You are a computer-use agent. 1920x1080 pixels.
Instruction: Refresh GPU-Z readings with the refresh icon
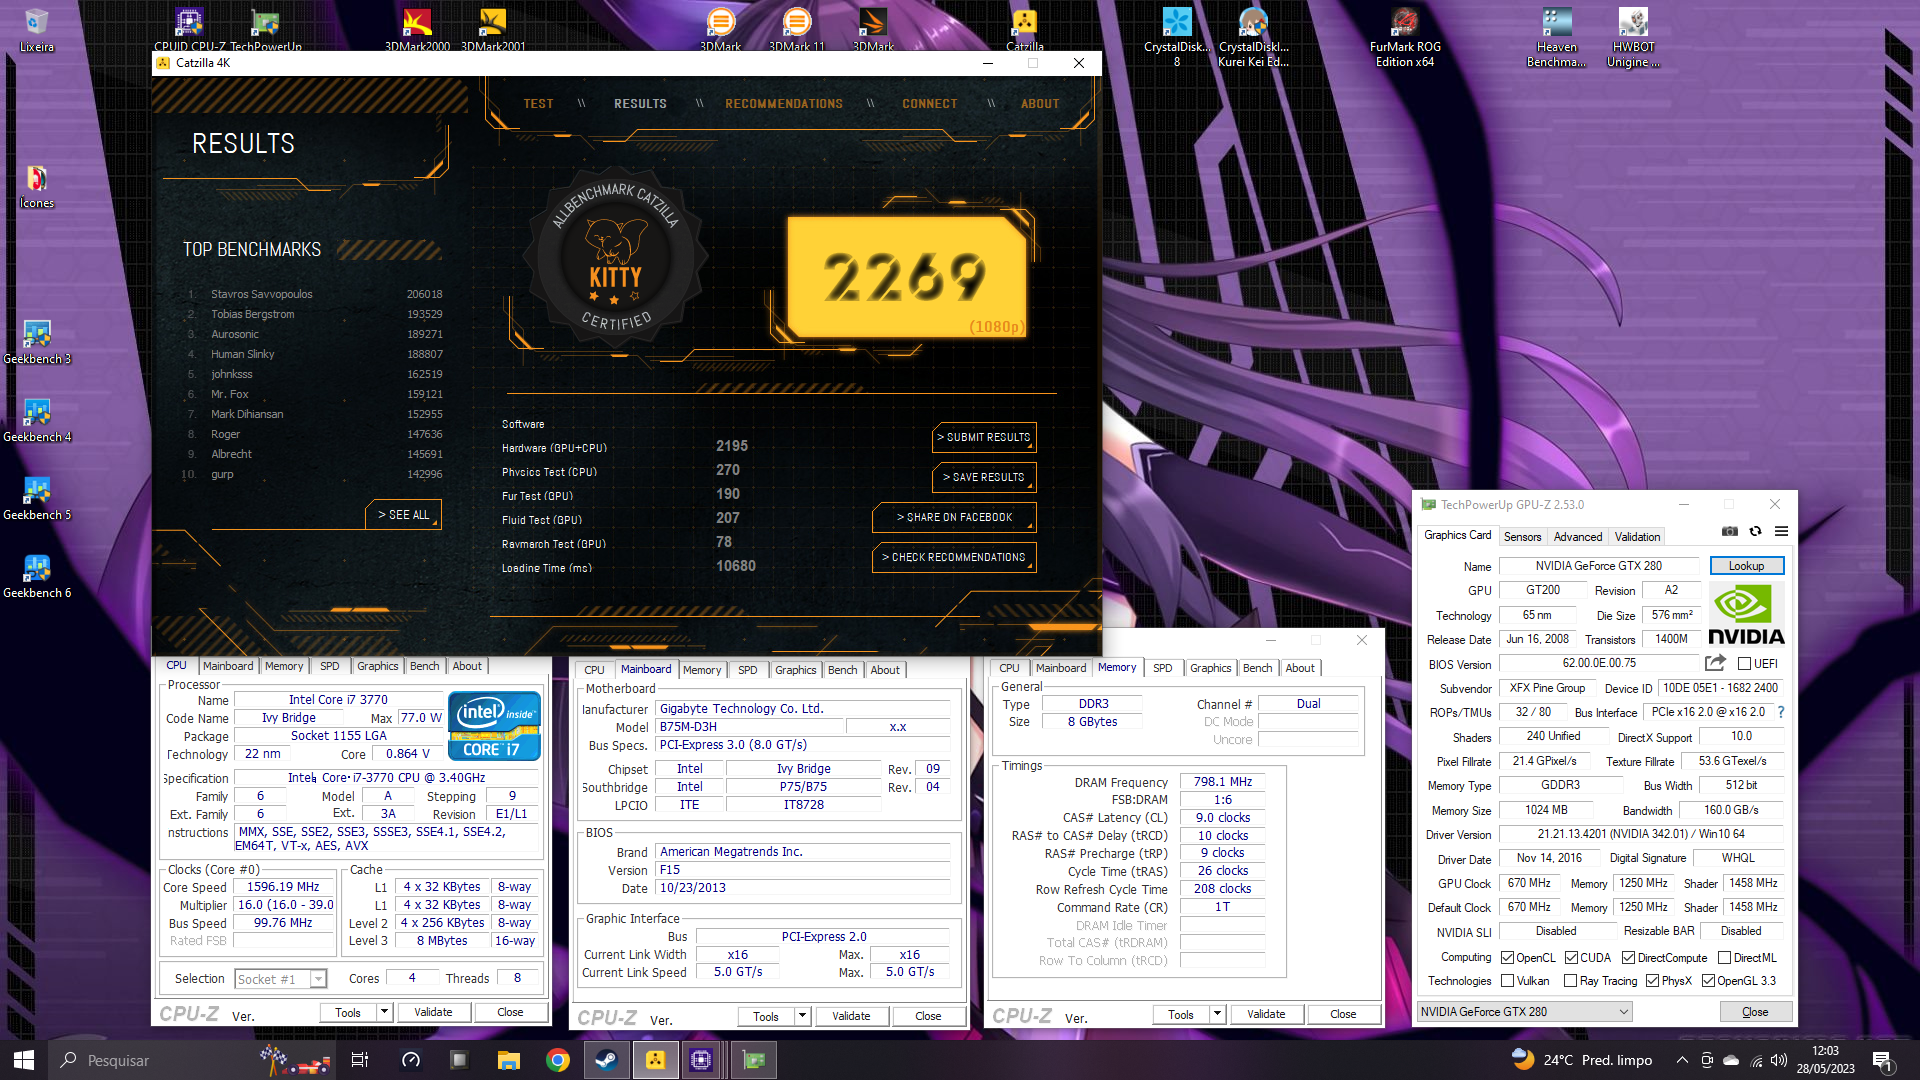pos(1755,532)
